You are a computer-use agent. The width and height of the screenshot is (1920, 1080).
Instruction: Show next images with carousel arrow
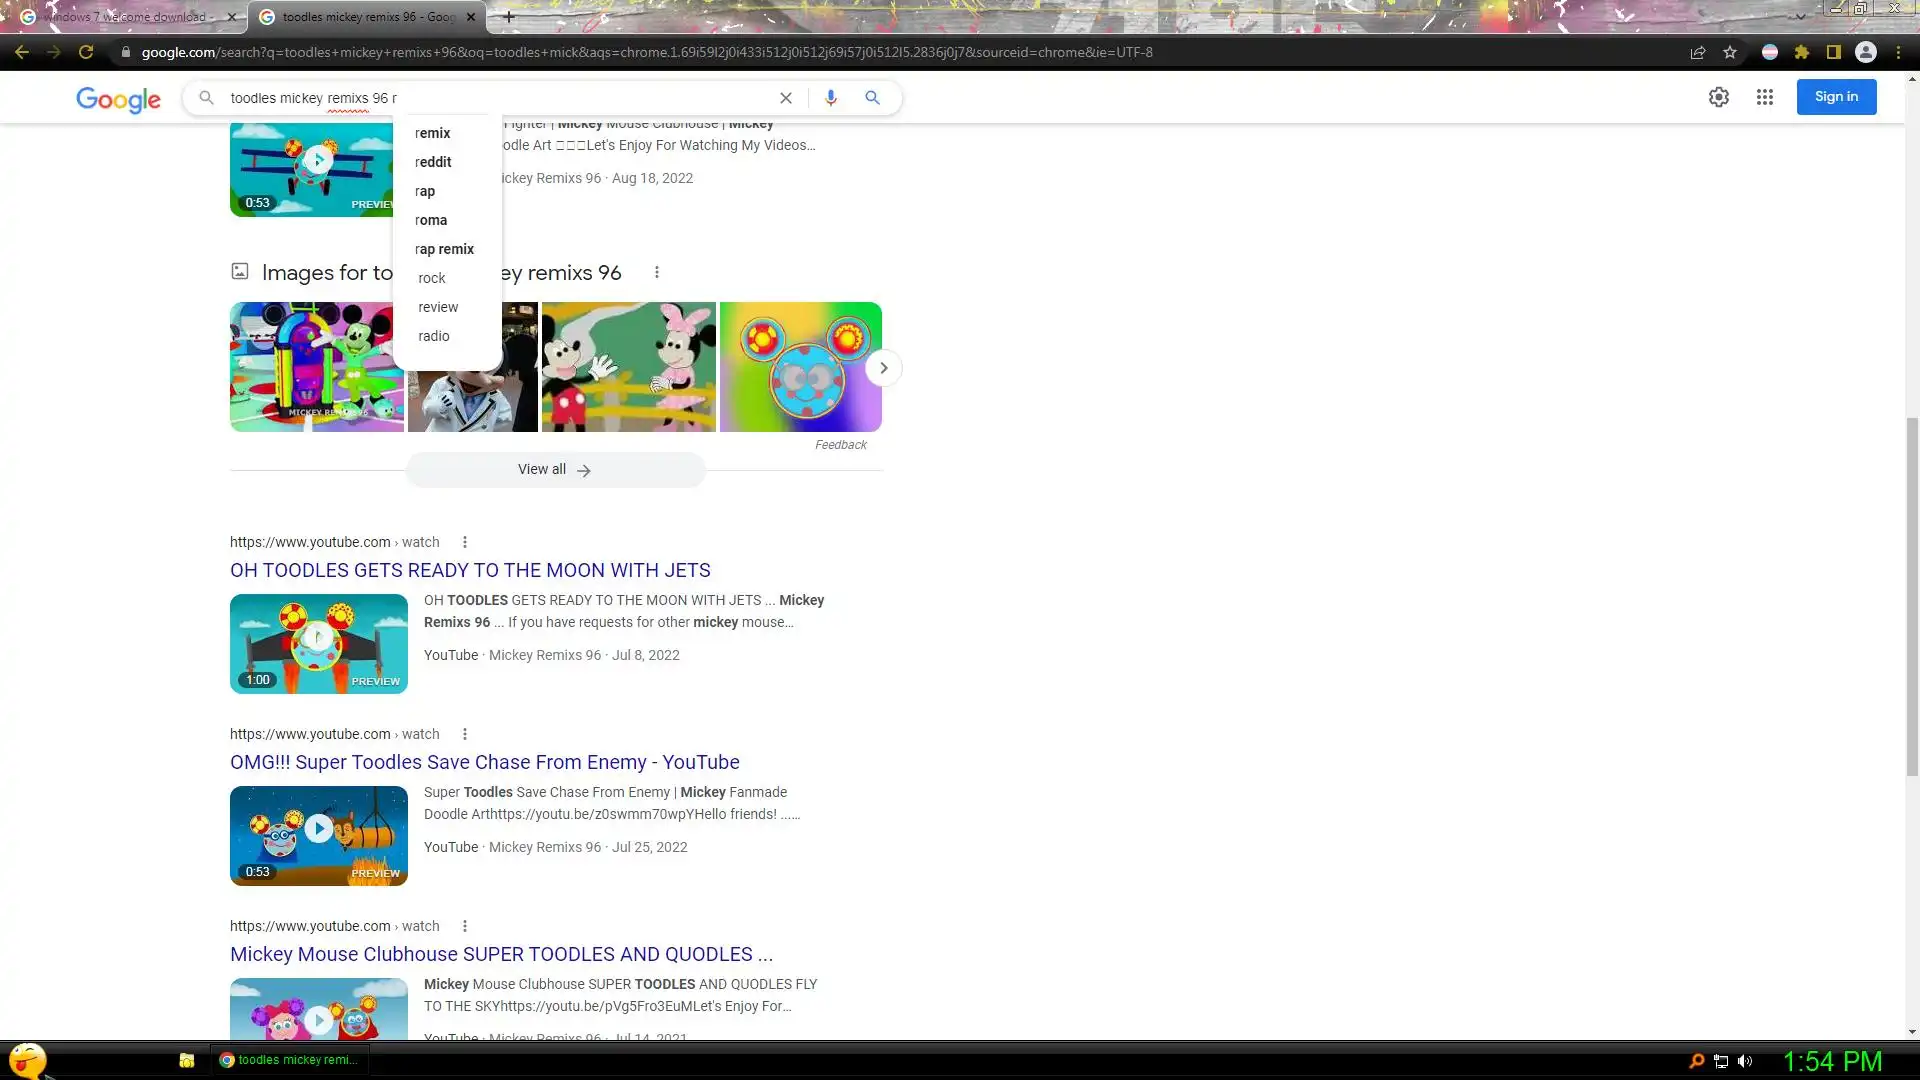[x=883, y=368]
